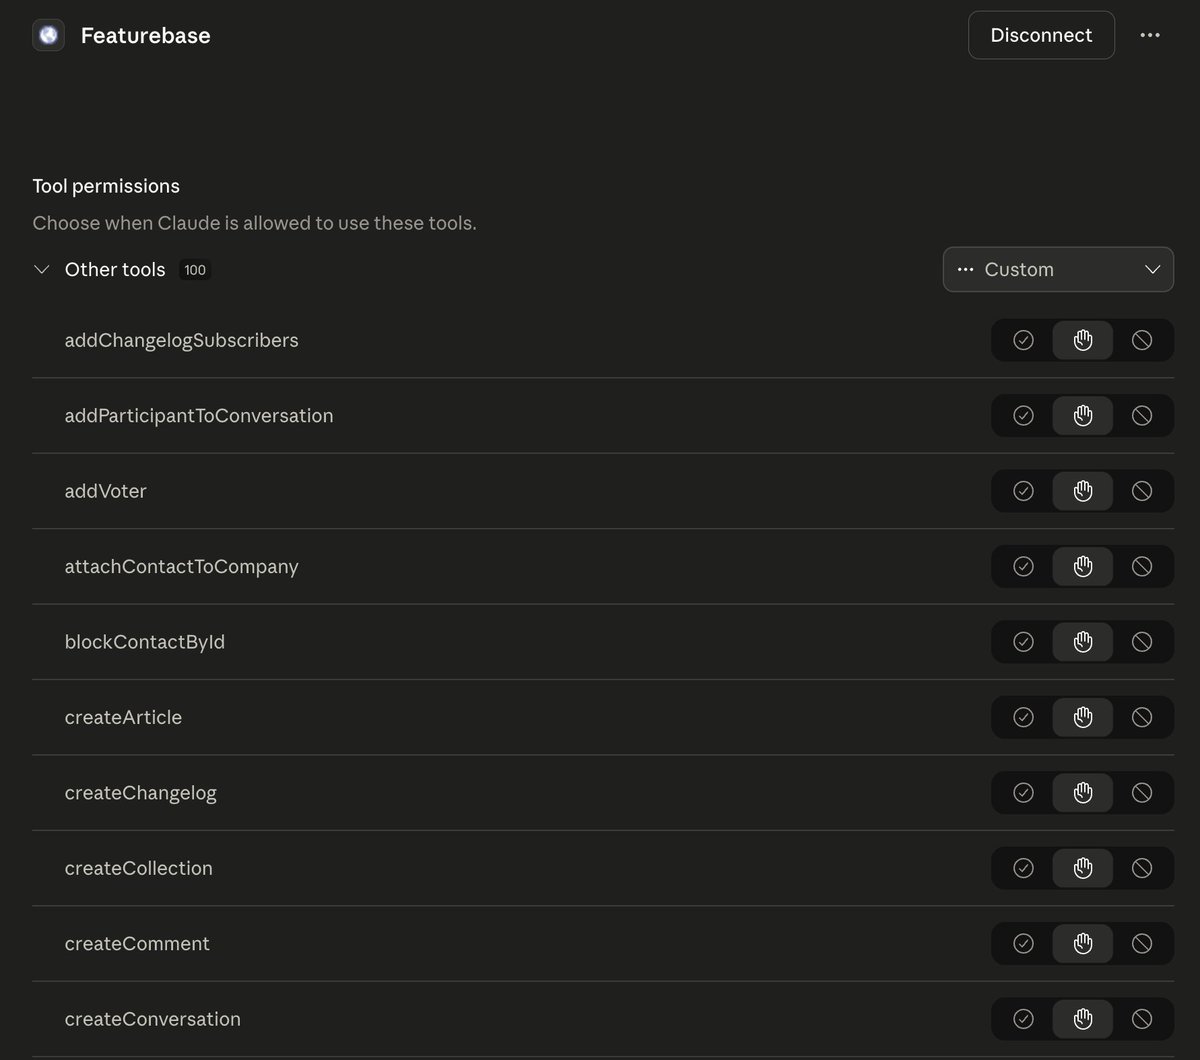Image resolution: width=1200 pixels, height=1060 pixels.
Task: Click the blockContactById tool name
Action: (x=145, y=642)
